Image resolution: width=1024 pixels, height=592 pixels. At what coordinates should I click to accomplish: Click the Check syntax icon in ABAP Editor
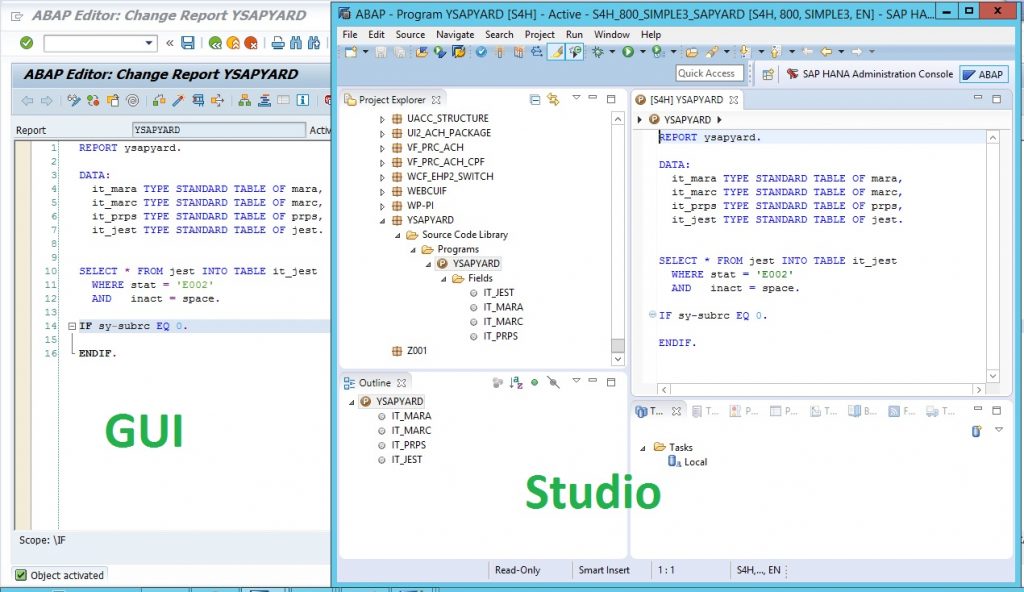[159, 100]
